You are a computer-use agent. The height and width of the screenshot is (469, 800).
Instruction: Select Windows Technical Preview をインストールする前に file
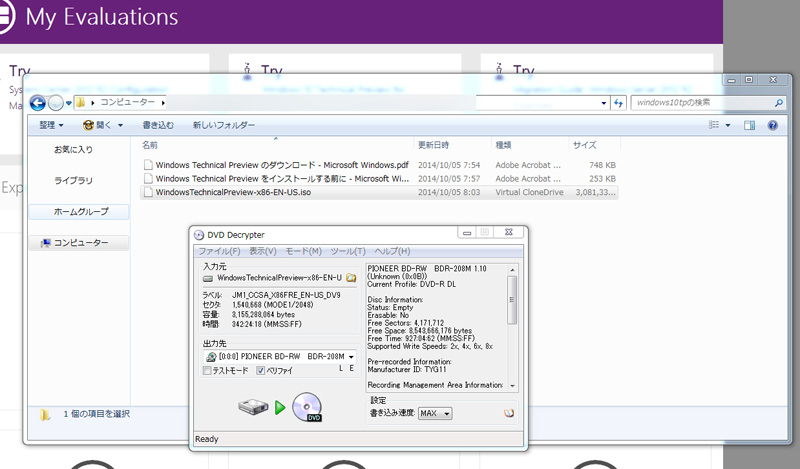pyautogui.click(x=282, y=179)
